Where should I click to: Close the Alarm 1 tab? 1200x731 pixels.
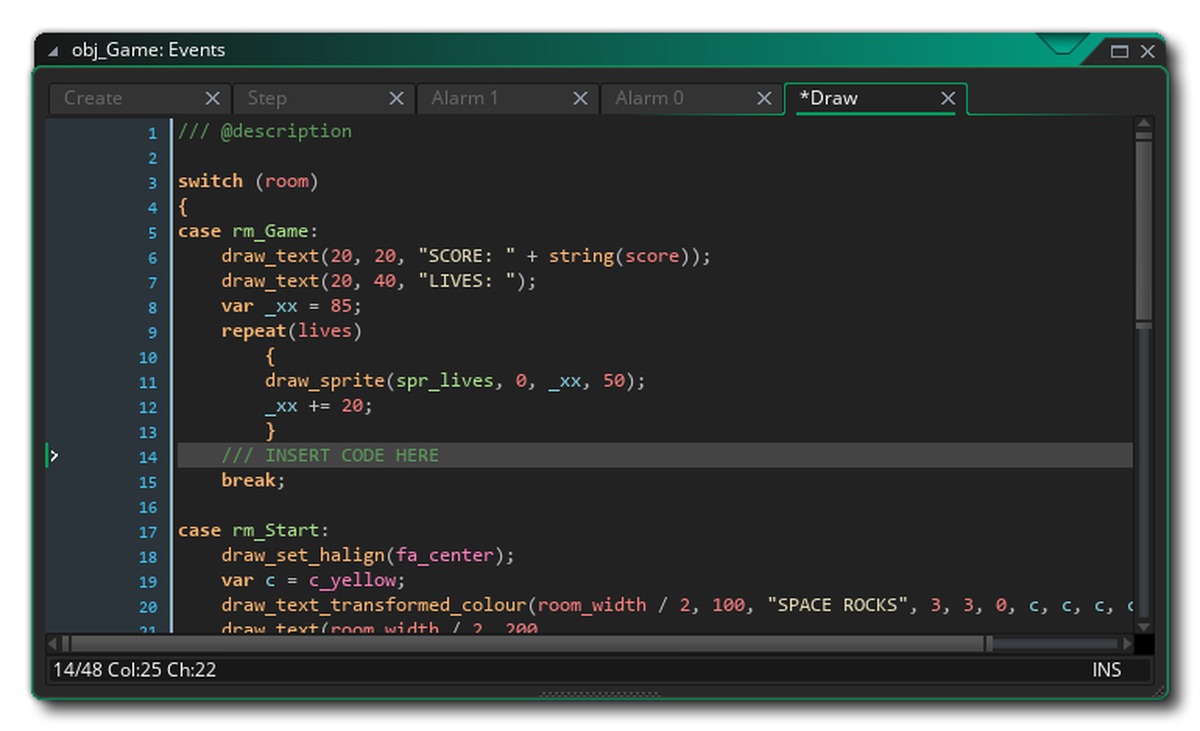(x=580, y=98)
